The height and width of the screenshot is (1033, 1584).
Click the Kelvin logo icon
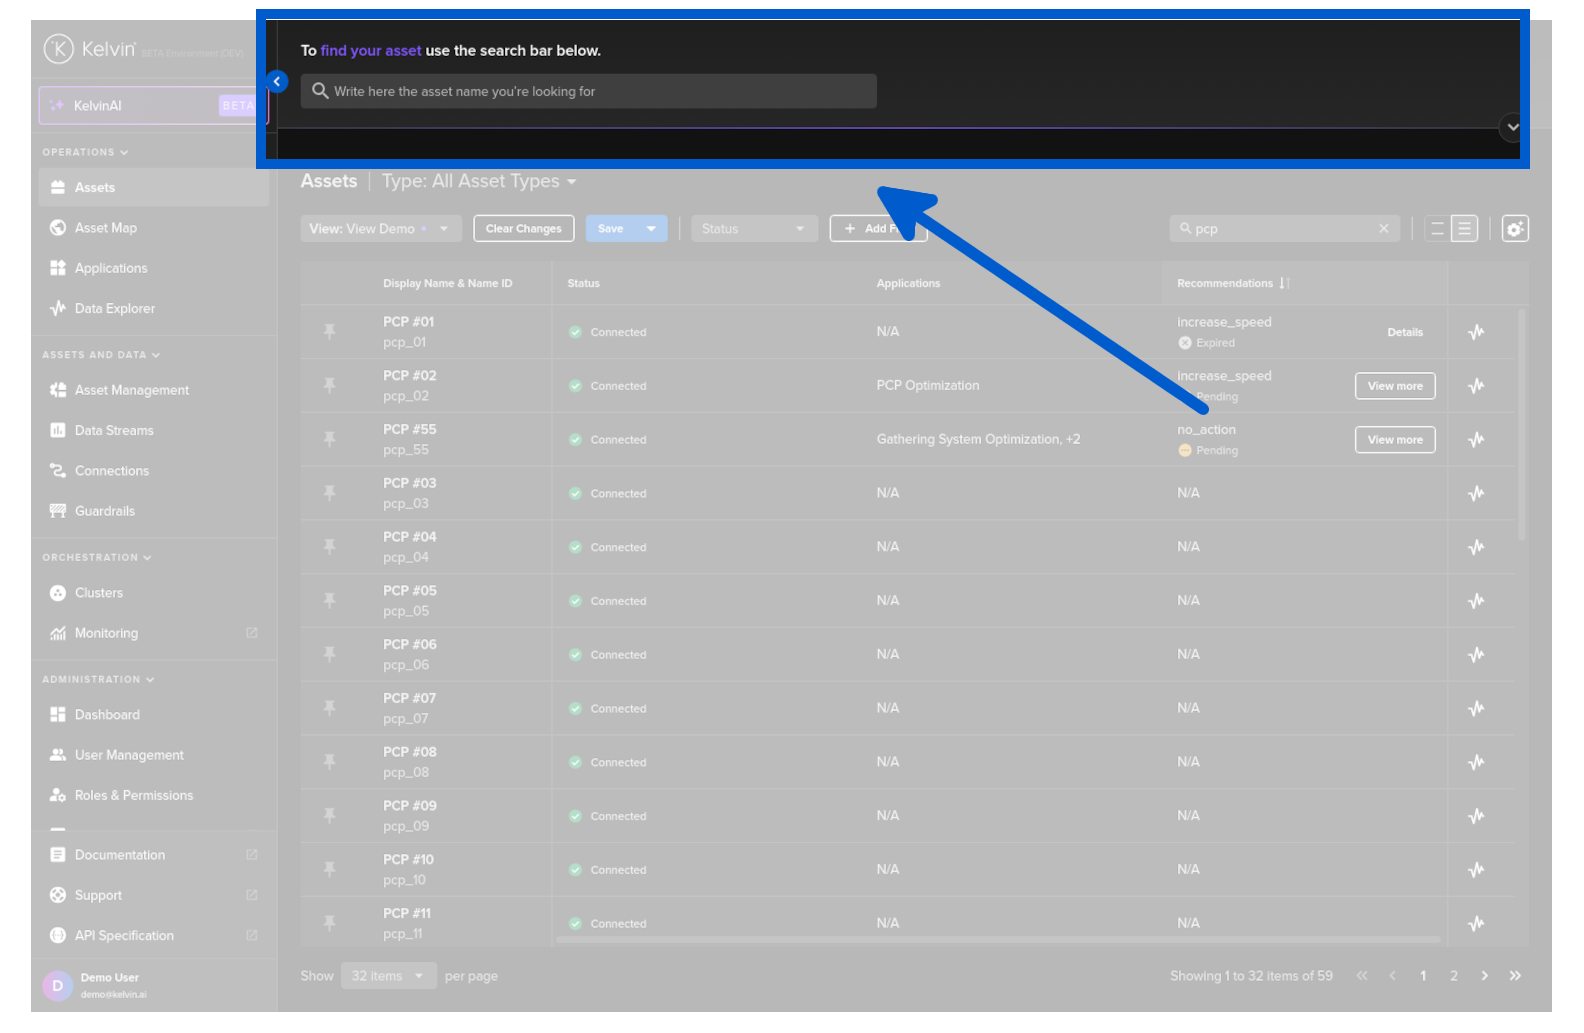coord(59,49)
